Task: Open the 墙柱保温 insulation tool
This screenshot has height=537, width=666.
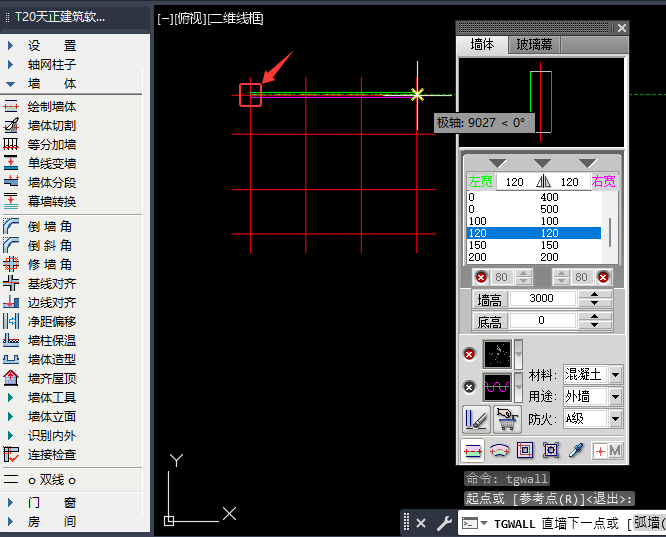Action: [40, 340]
